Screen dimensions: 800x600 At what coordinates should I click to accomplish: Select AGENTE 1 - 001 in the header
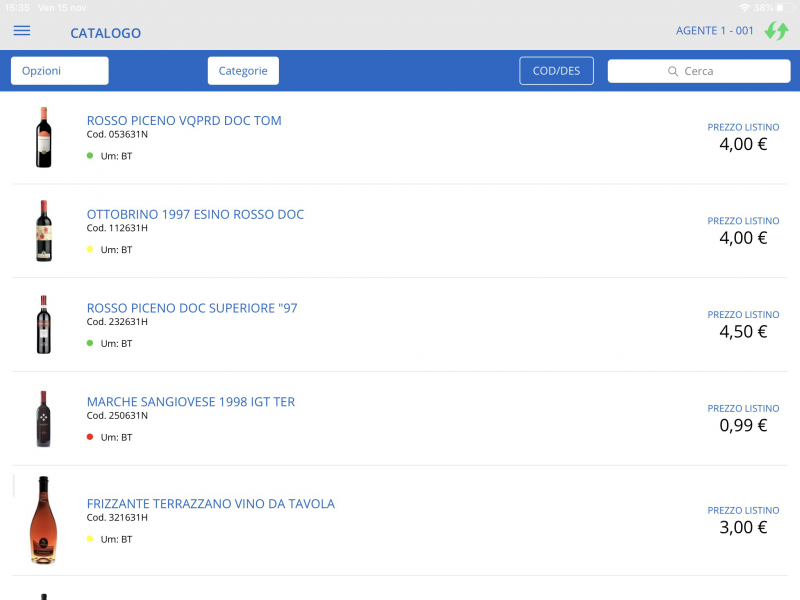point(714,31)
